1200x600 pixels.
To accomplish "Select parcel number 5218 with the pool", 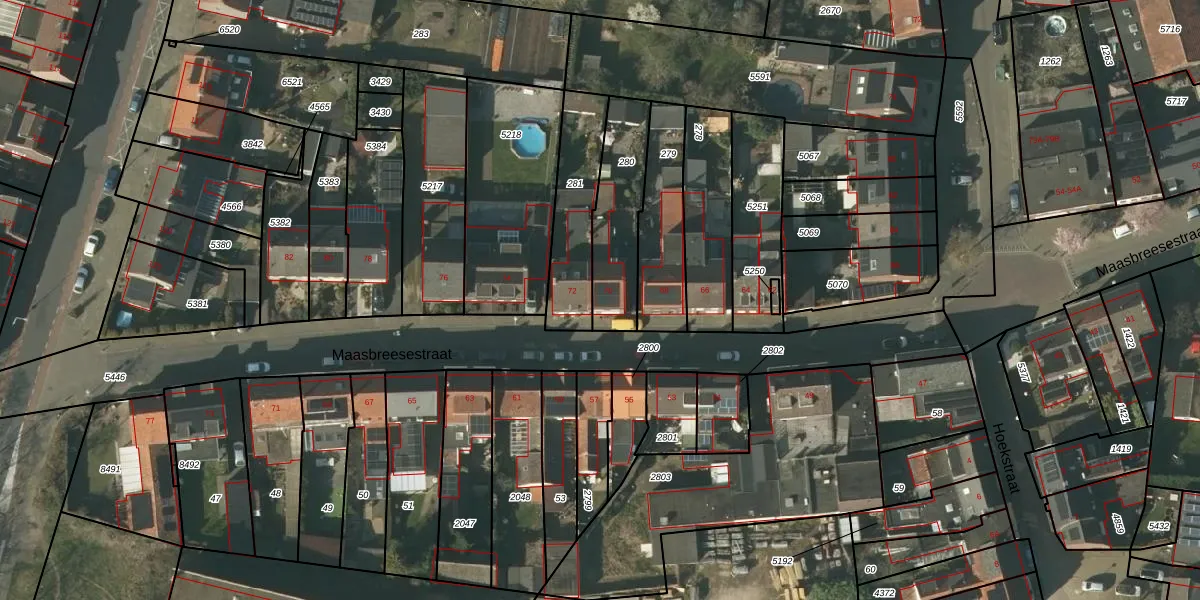I will 510,134.
